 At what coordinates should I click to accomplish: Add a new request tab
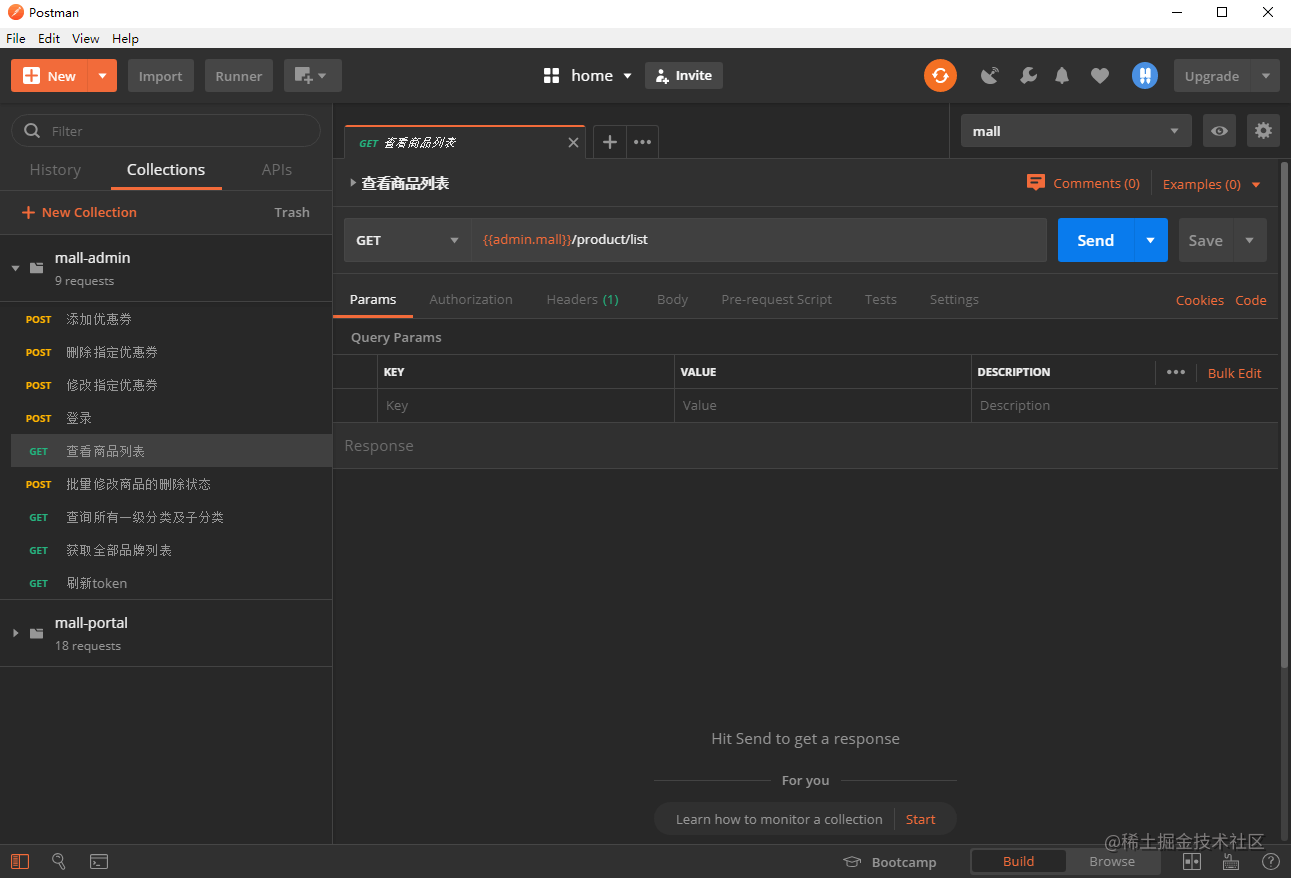[609, 142]
